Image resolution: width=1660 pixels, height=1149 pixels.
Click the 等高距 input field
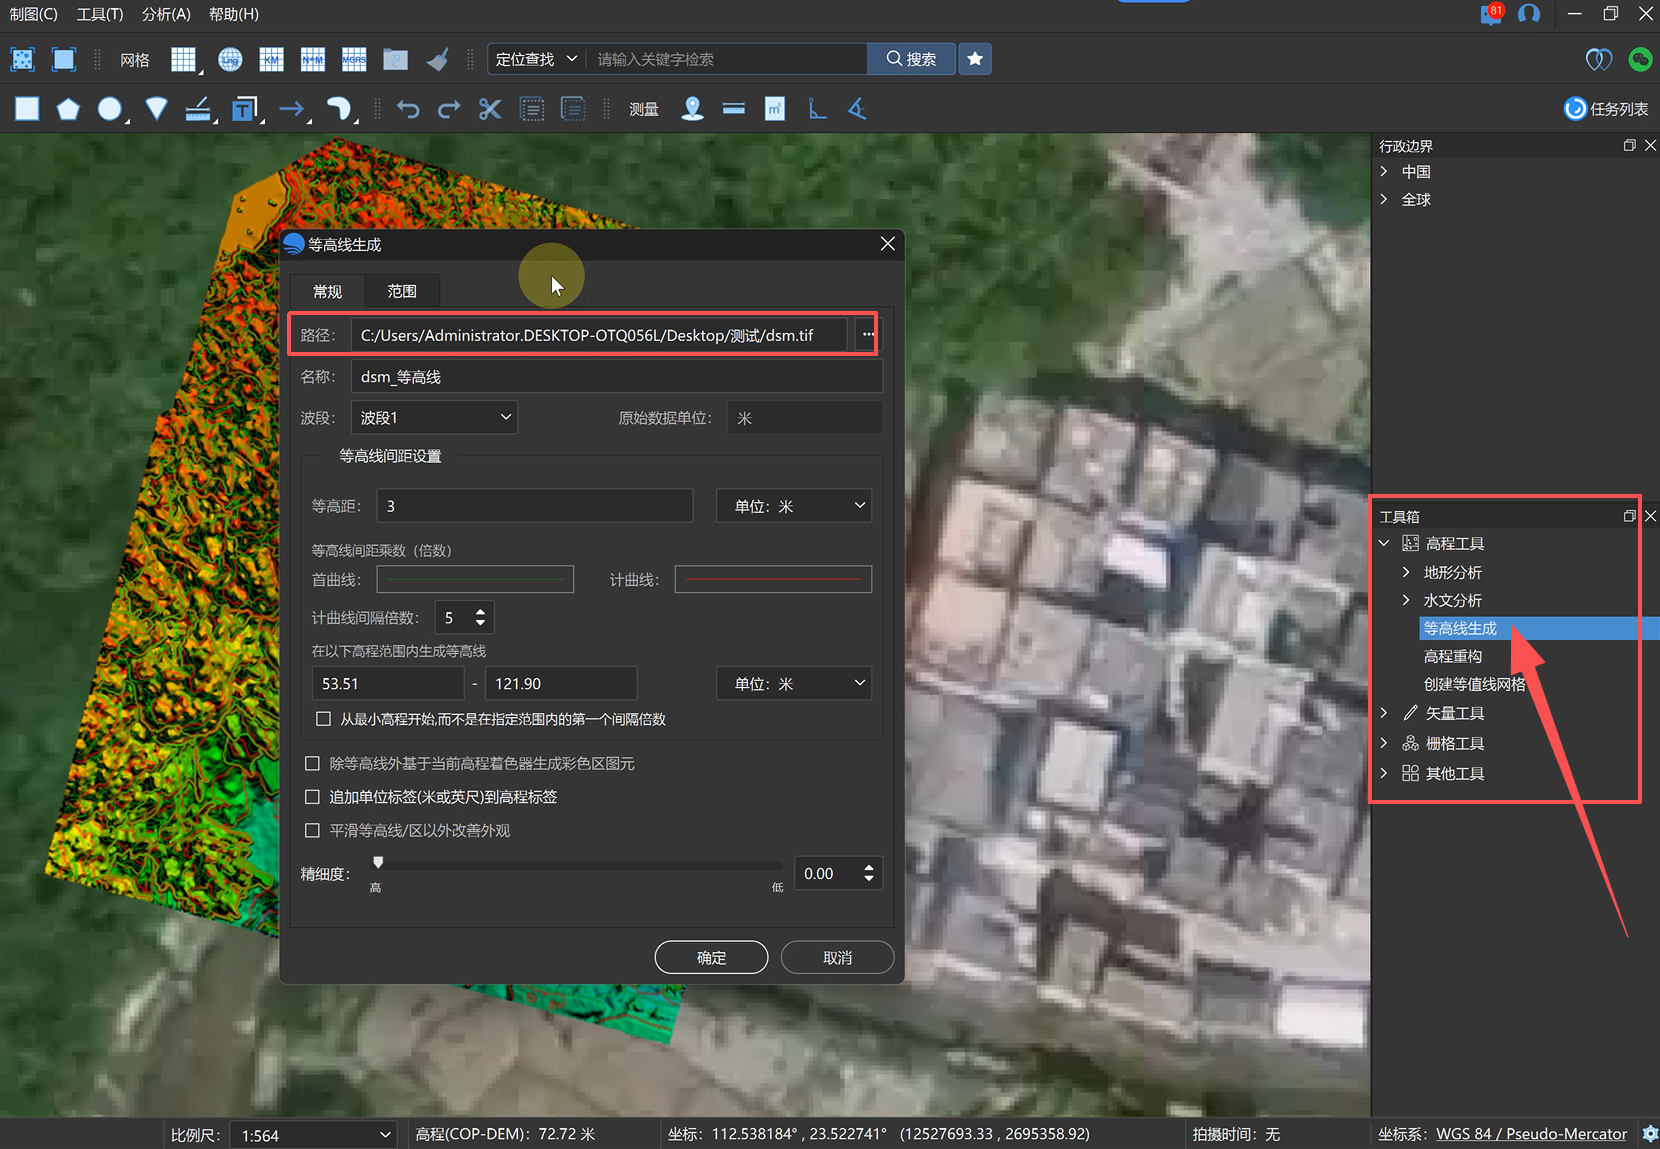[535, 506]
